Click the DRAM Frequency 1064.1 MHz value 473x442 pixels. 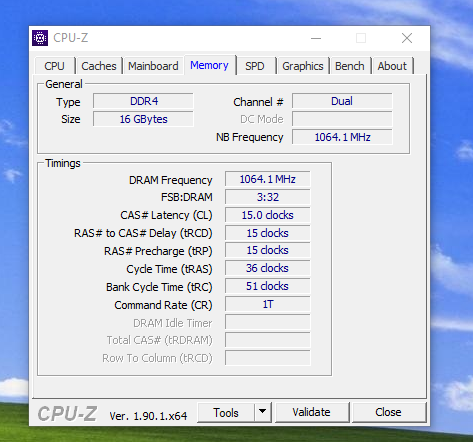tap(268, 179)
